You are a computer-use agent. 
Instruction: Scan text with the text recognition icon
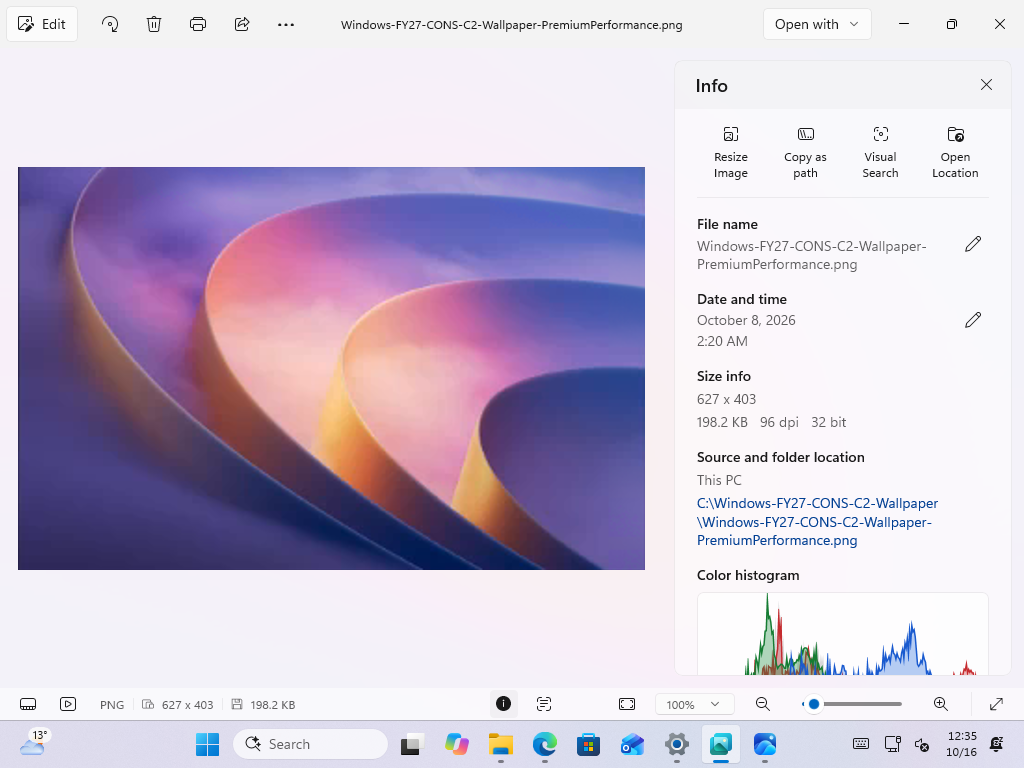(544, 703)
